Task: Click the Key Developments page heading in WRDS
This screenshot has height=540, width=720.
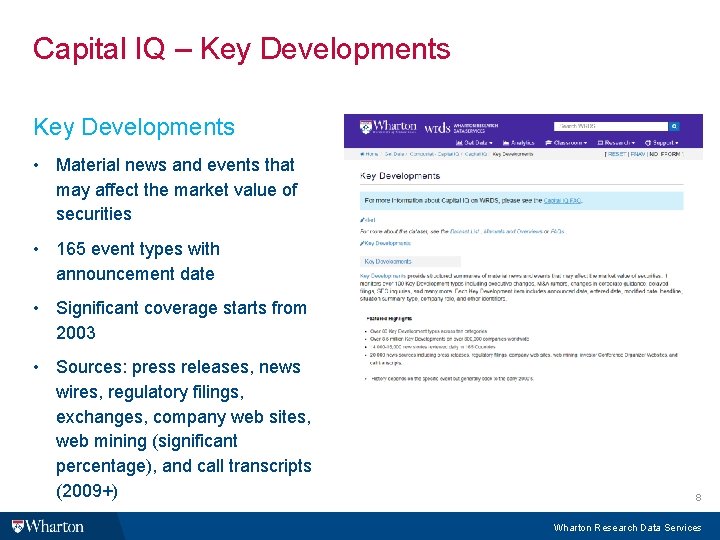Action: [x=400, y=176]
